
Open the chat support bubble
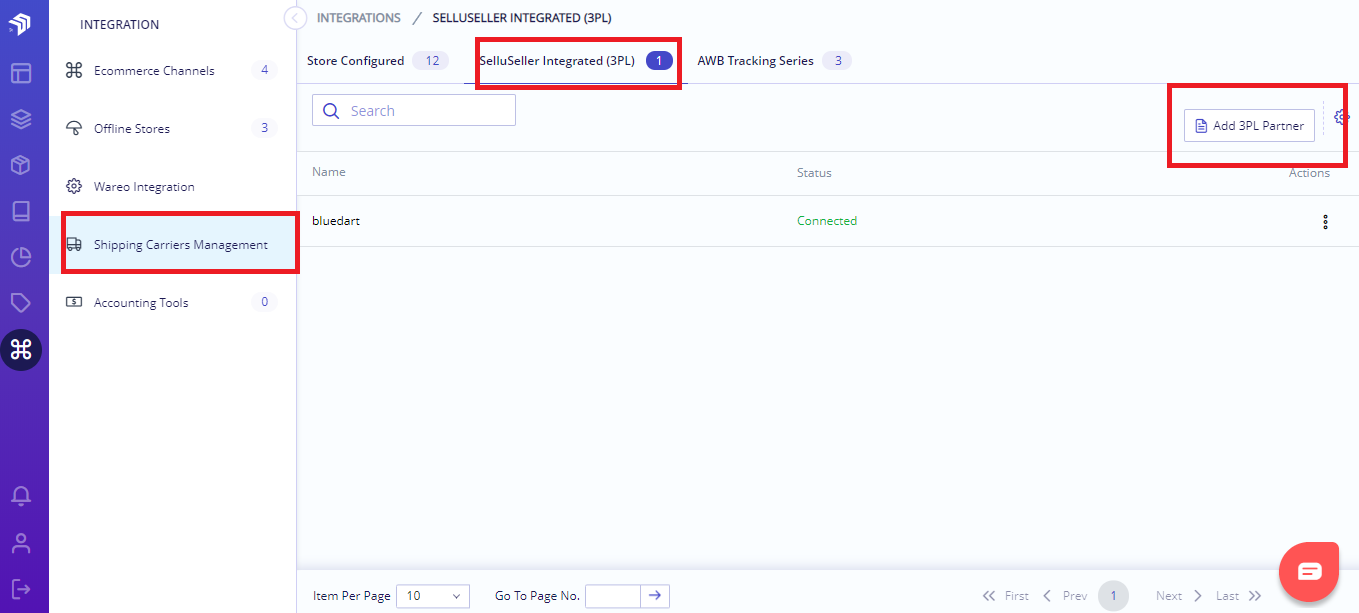[1309, 571]
